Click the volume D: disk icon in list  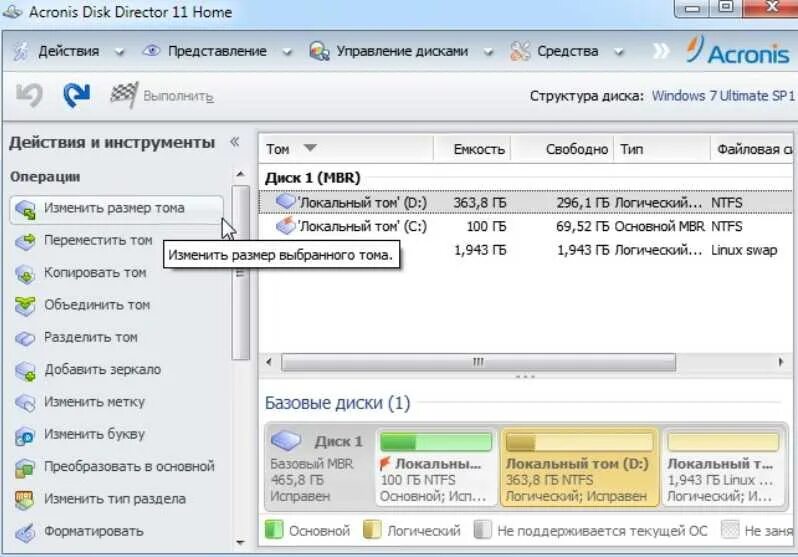[286, 201]
